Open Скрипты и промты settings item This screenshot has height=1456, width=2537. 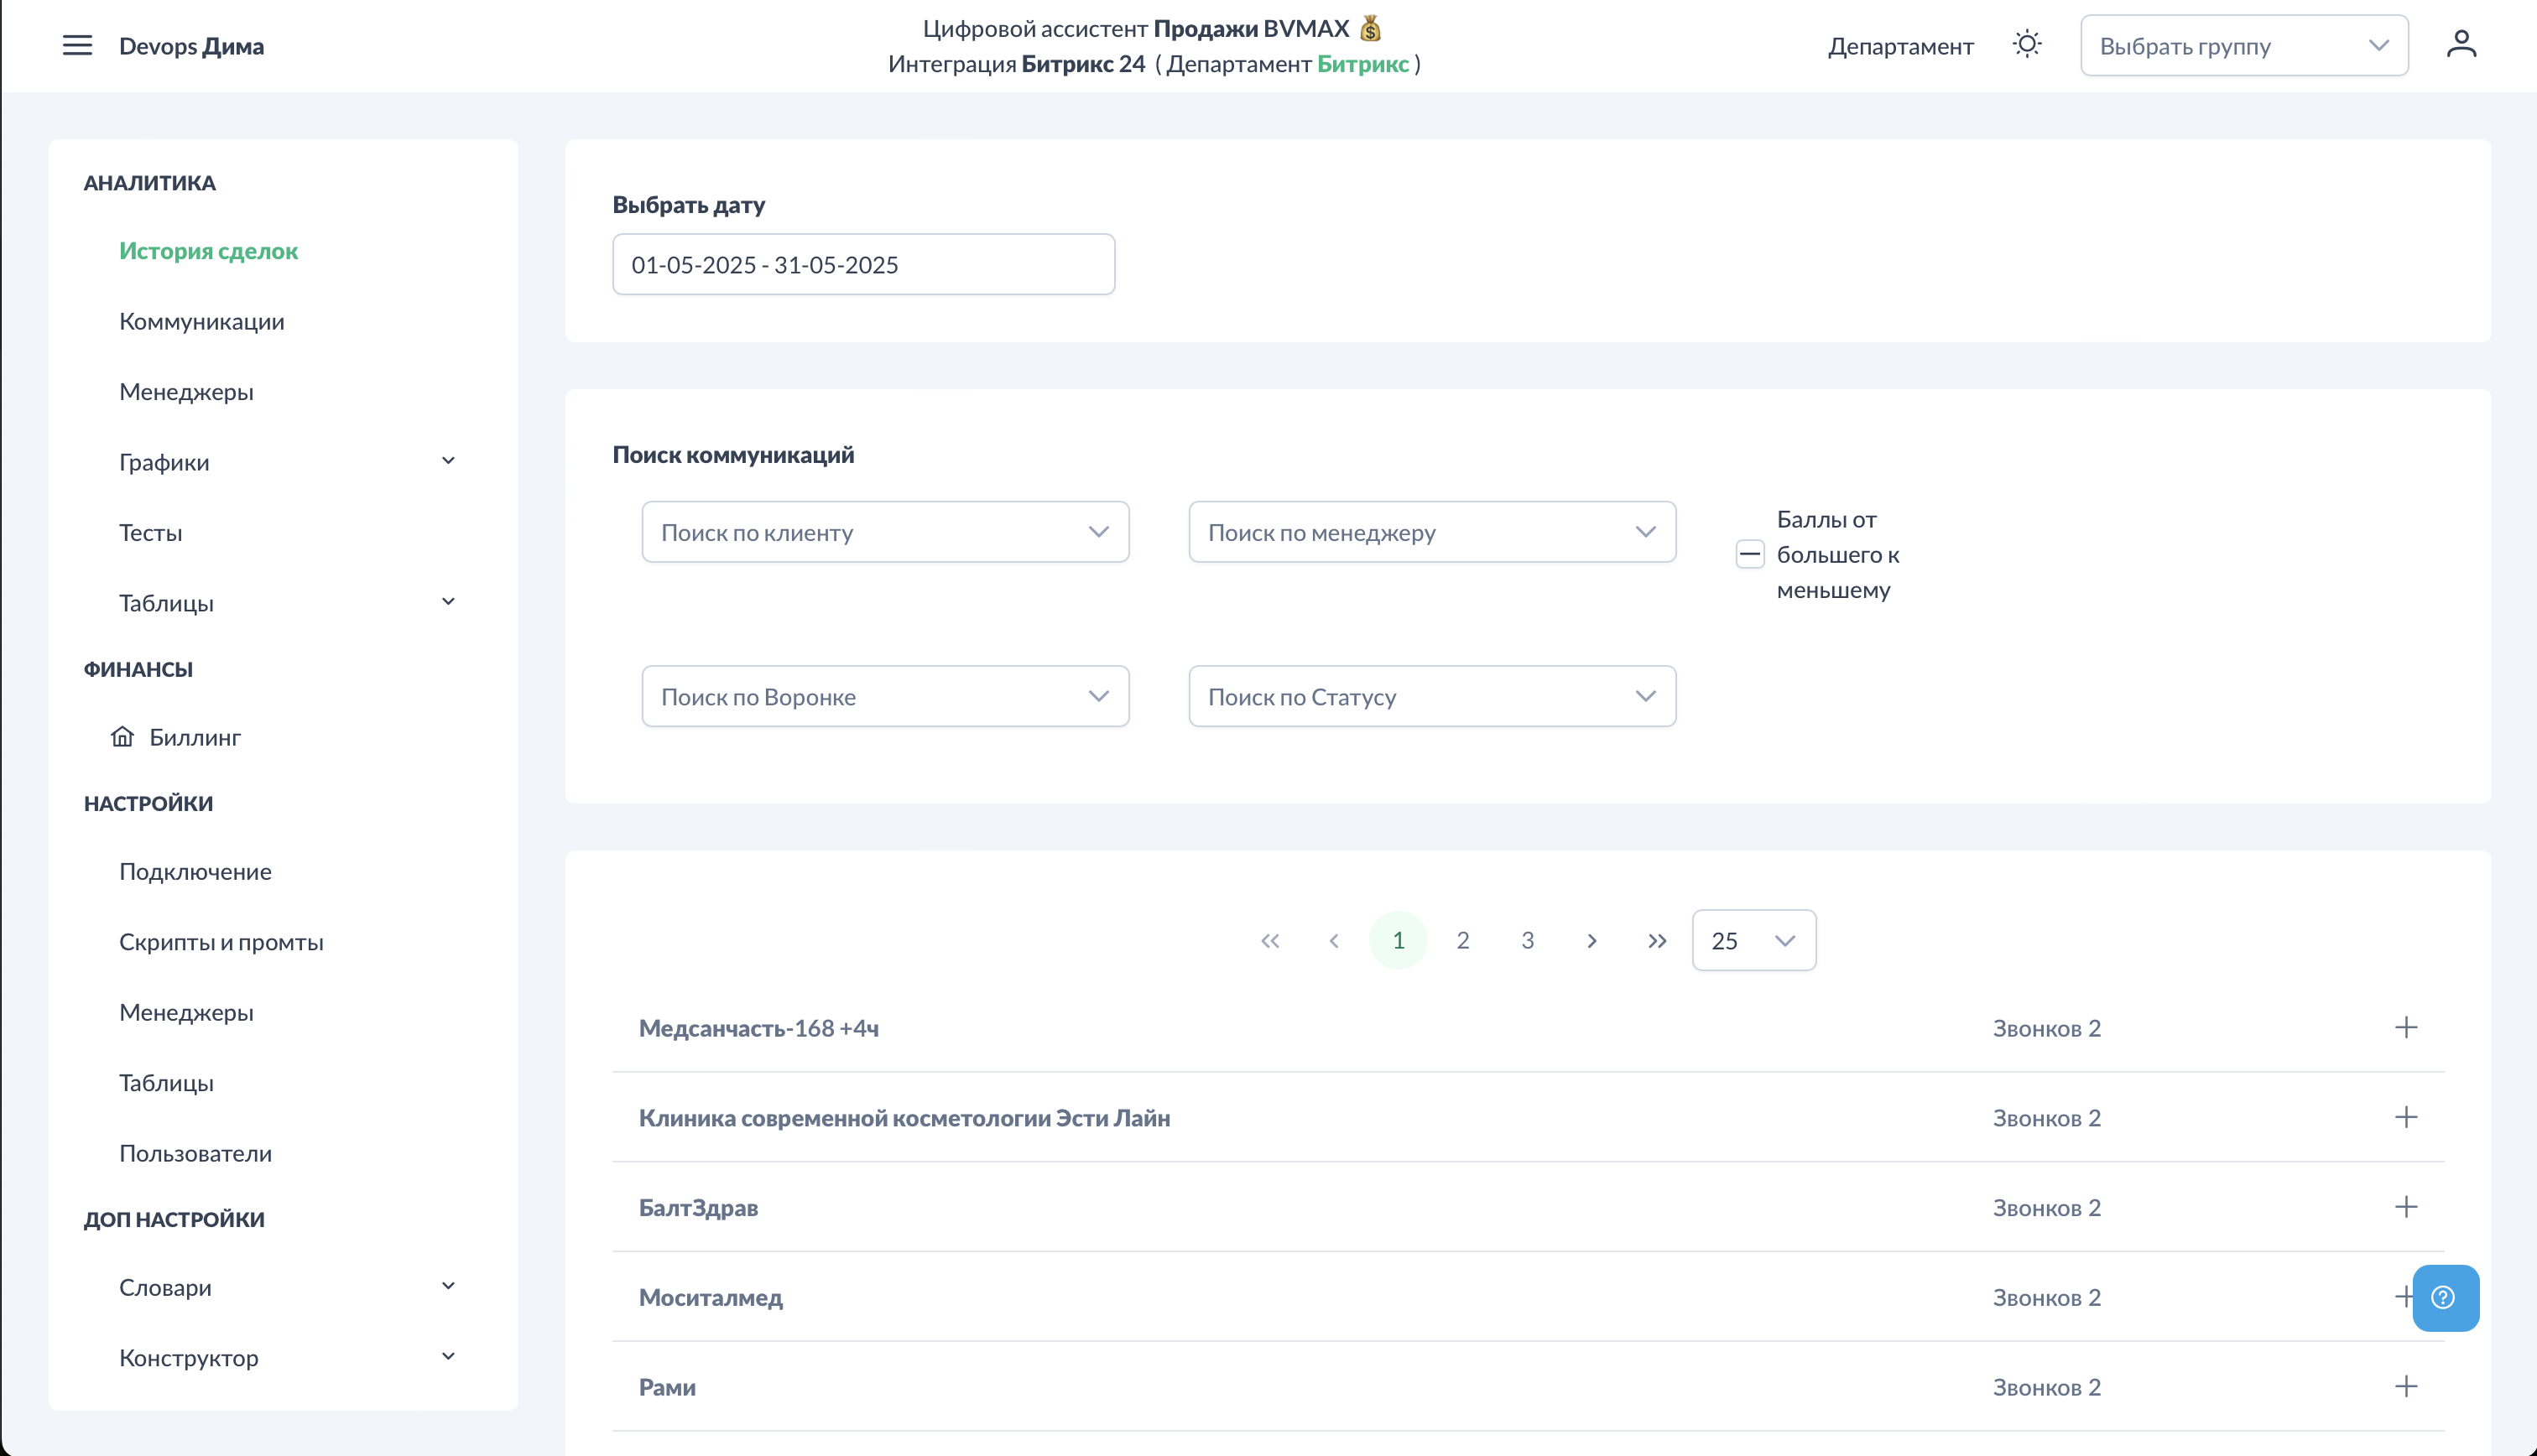tap(221, 942)
